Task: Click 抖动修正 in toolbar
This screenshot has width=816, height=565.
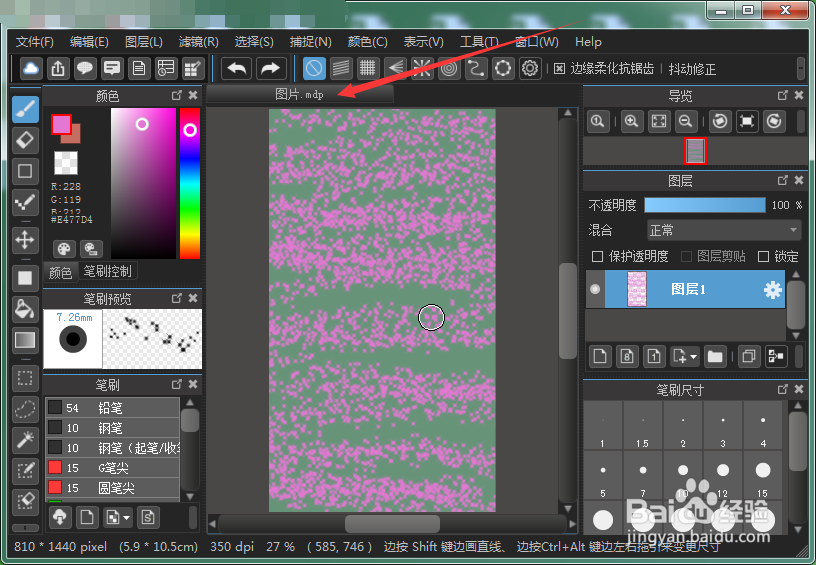Action: click(692, 69)
